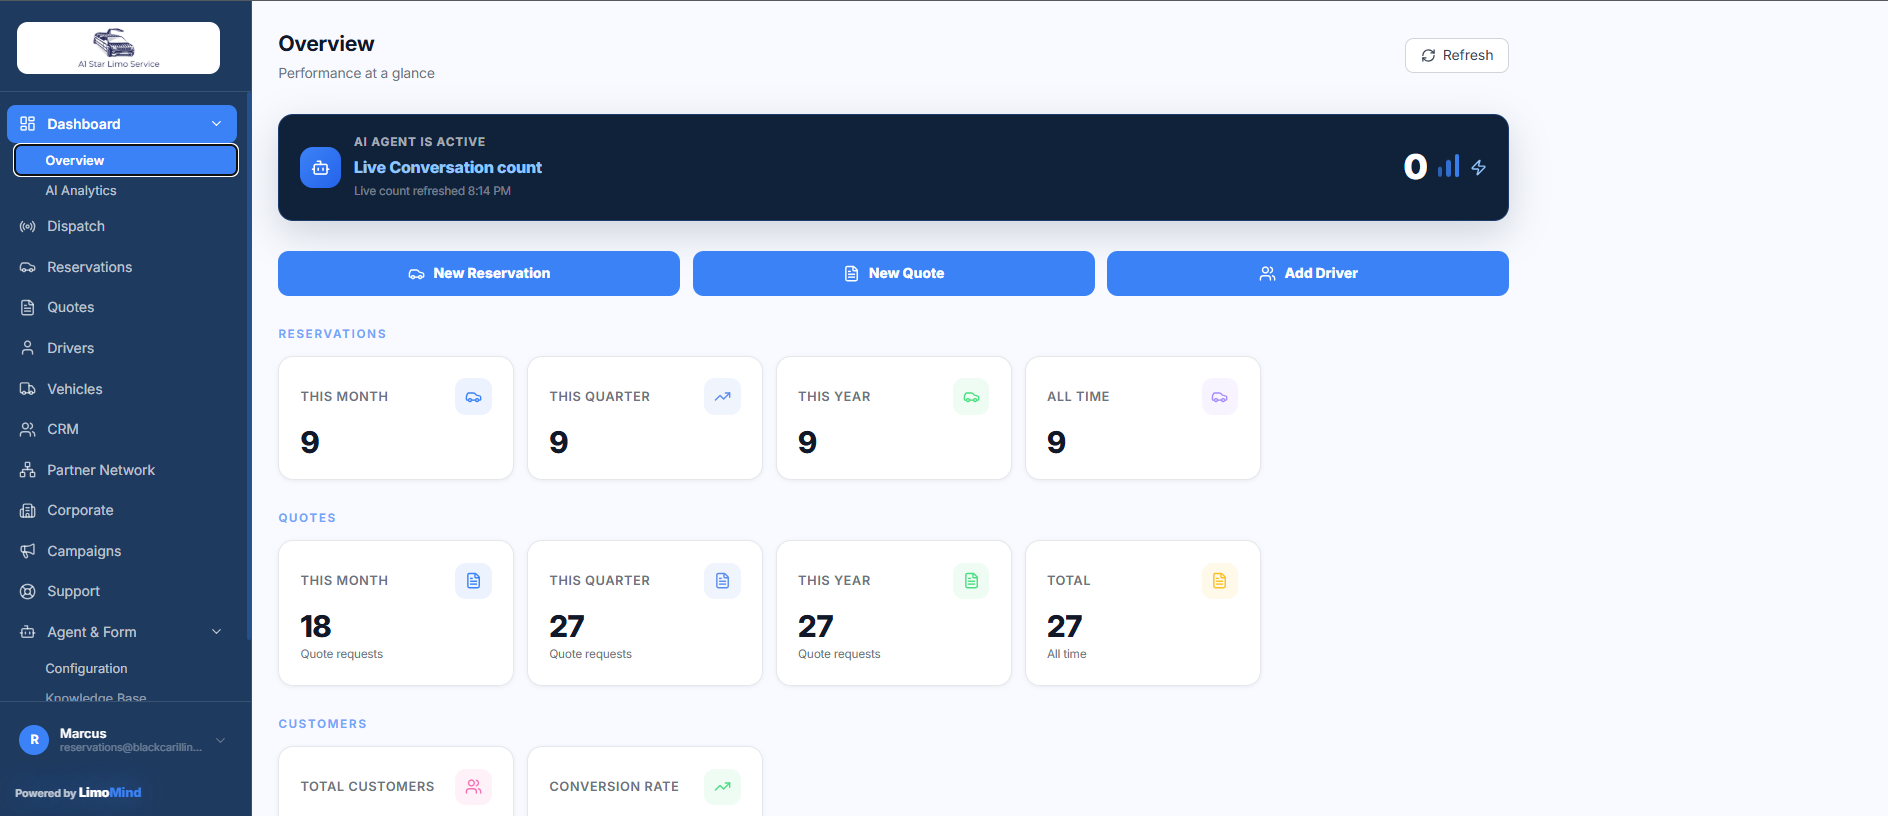Click the Live count refreshed 8:14 PM text
The width and height of the screenshot is (1888, 816).
[432, 191]
